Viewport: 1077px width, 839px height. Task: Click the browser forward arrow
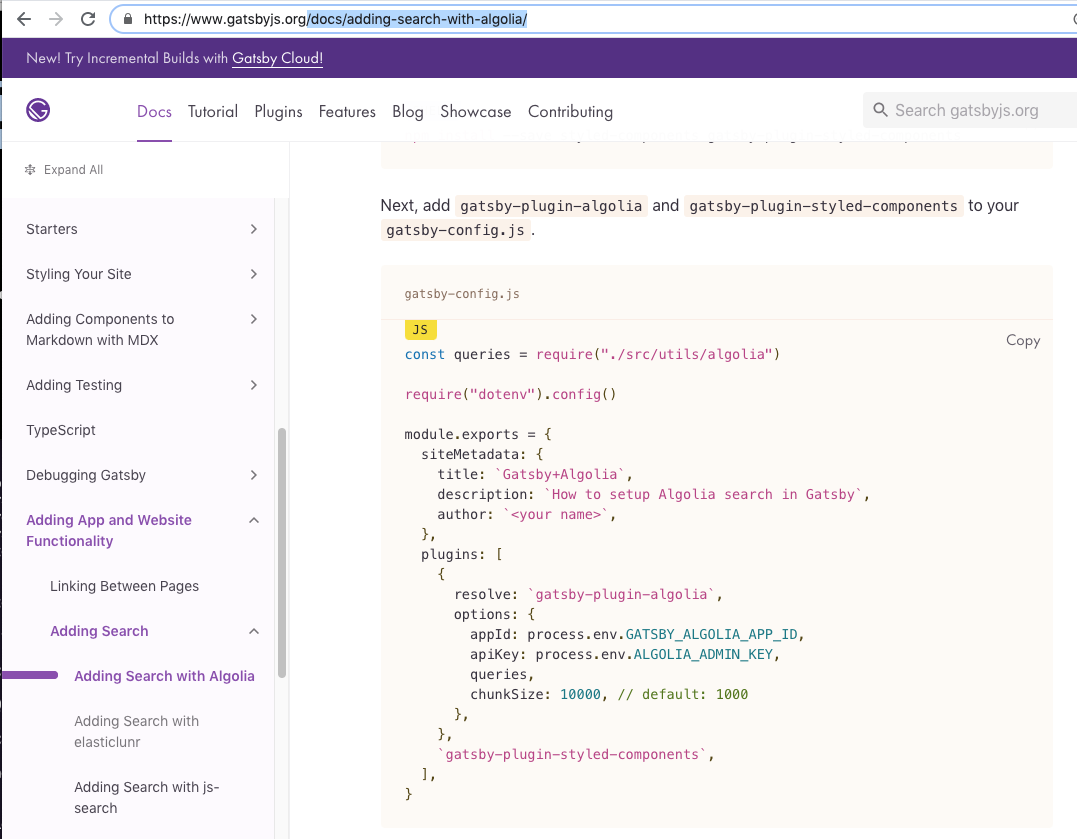point(58,18)
